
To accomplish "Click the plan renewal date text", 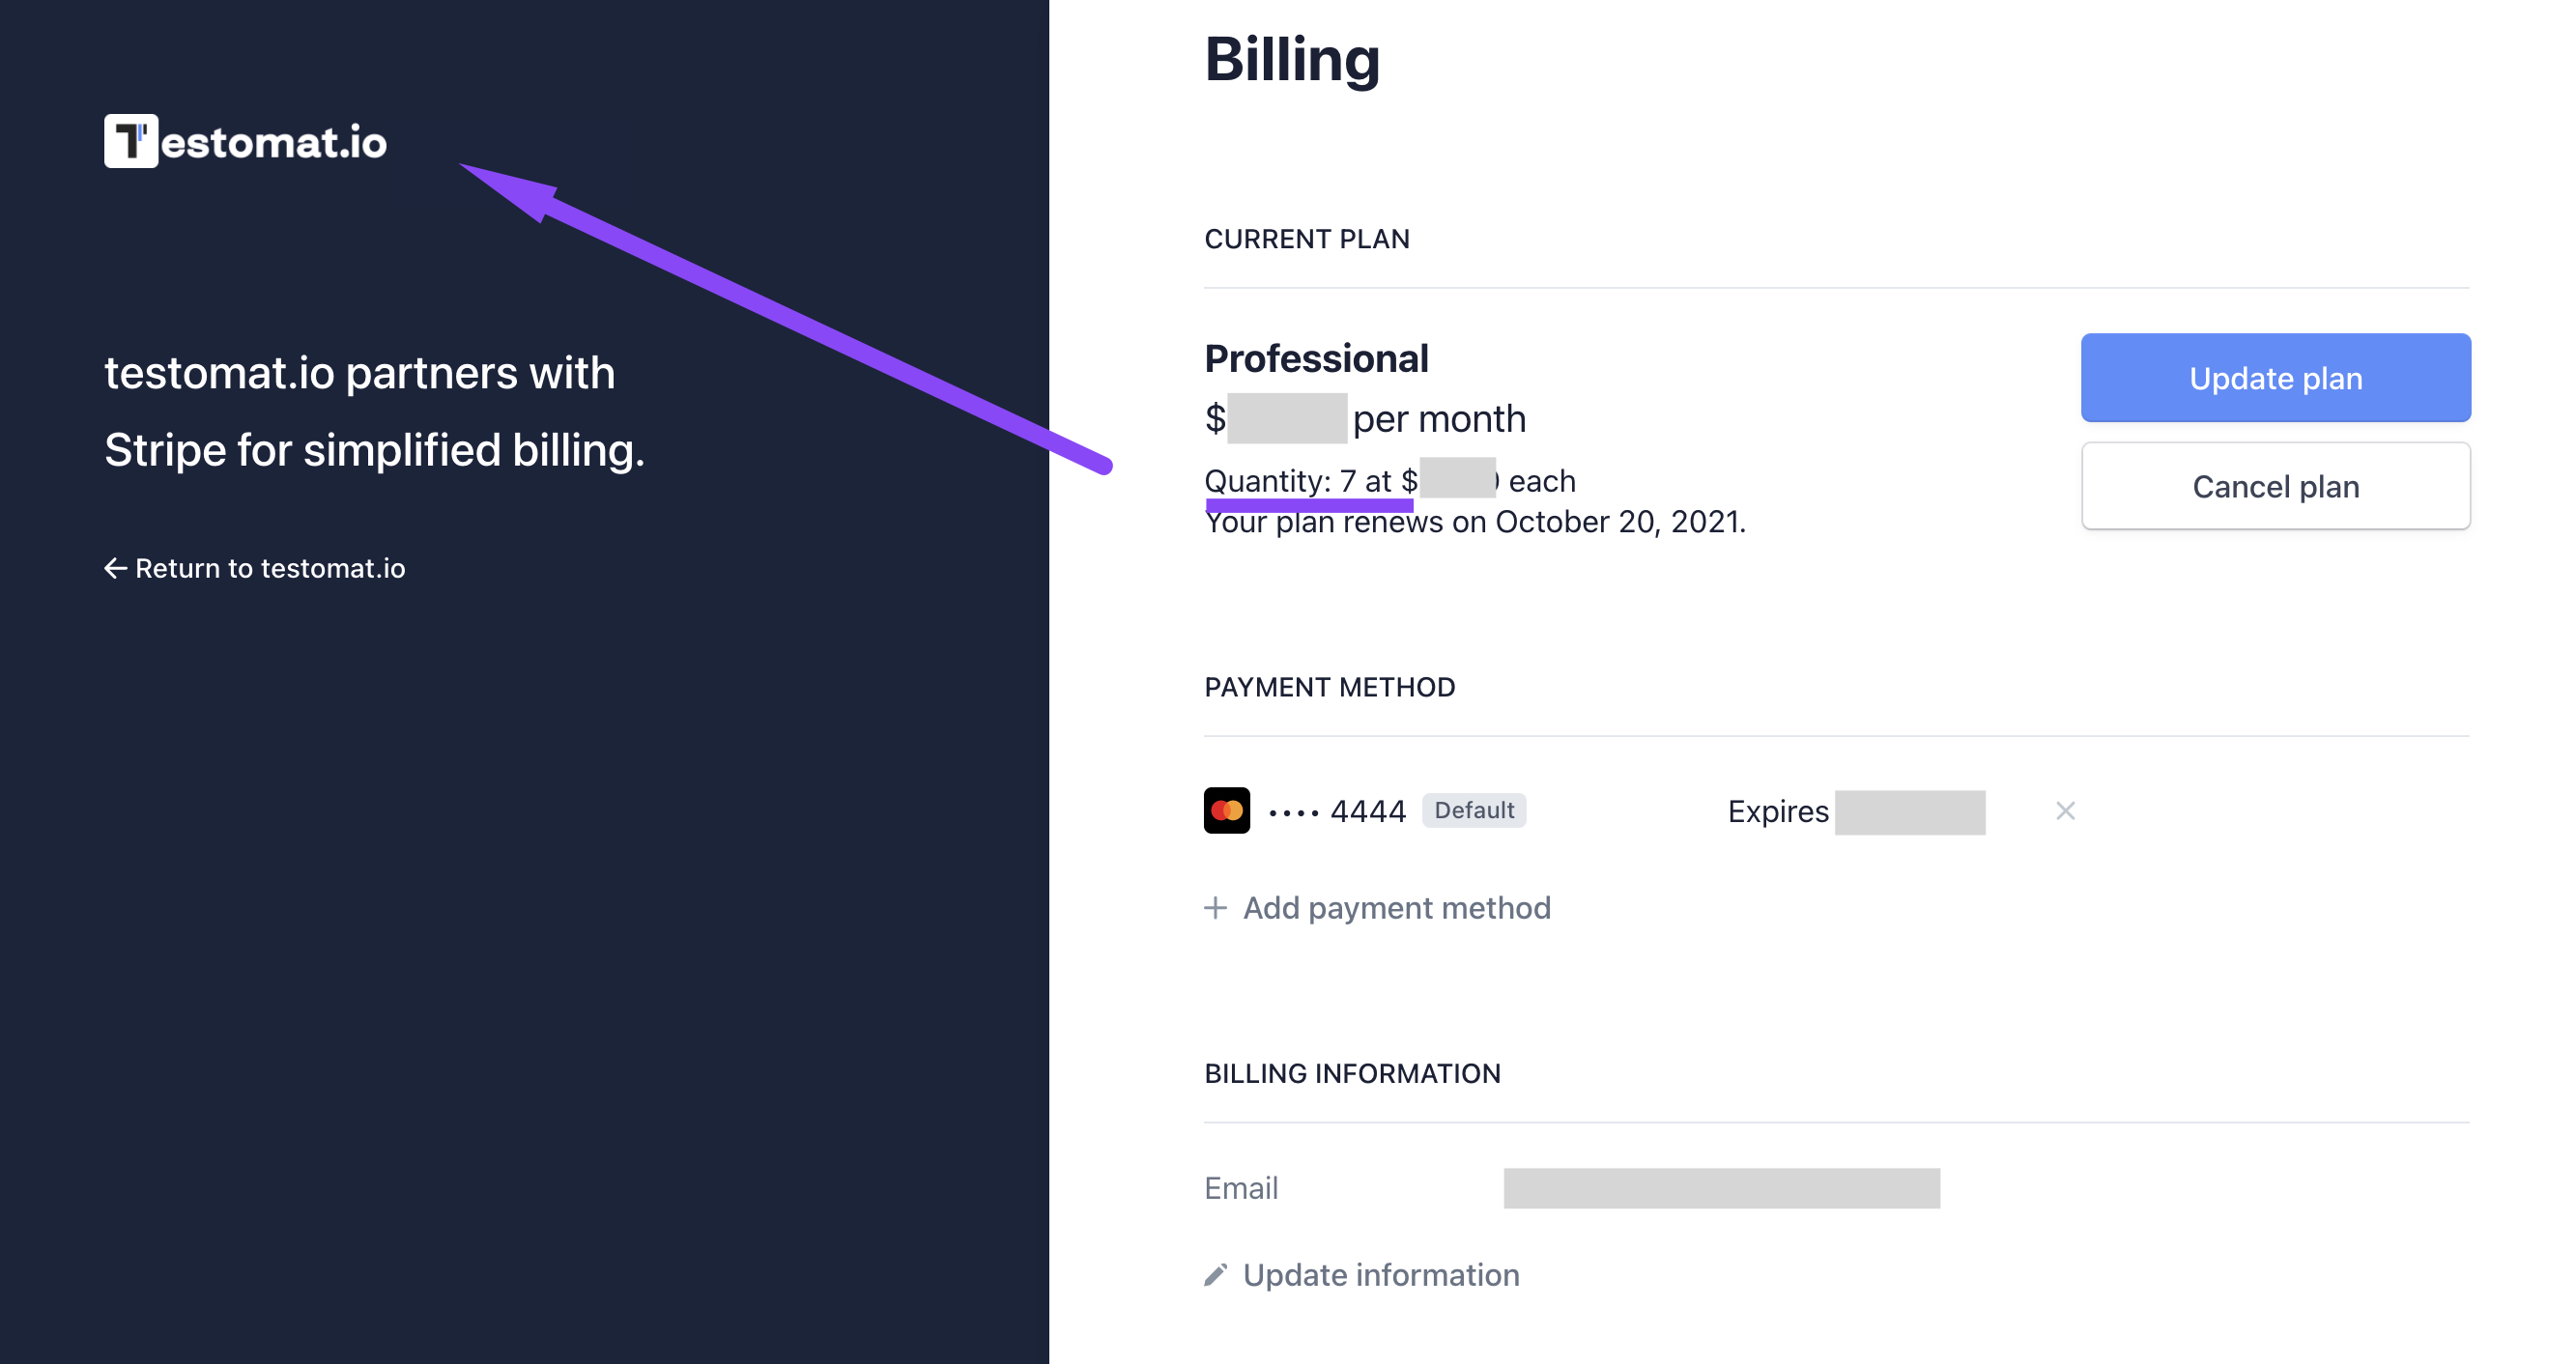I will click(1474, 522).
